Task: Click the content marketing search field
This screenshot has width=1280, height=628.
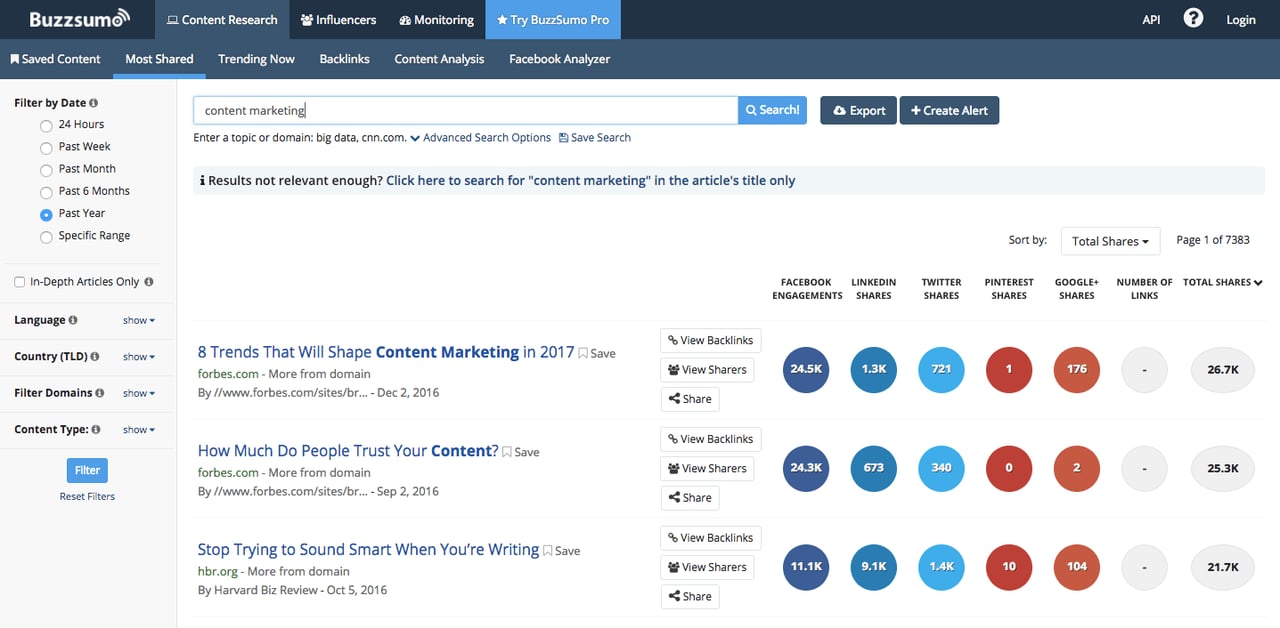Action: (x=465, y=110)
